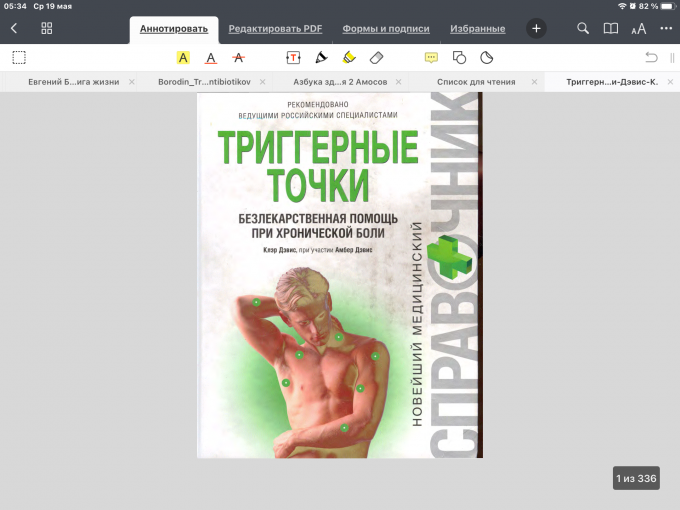680x510 pixels.
Task: Open text size AA view settings
Action: (x=638, y=29)
